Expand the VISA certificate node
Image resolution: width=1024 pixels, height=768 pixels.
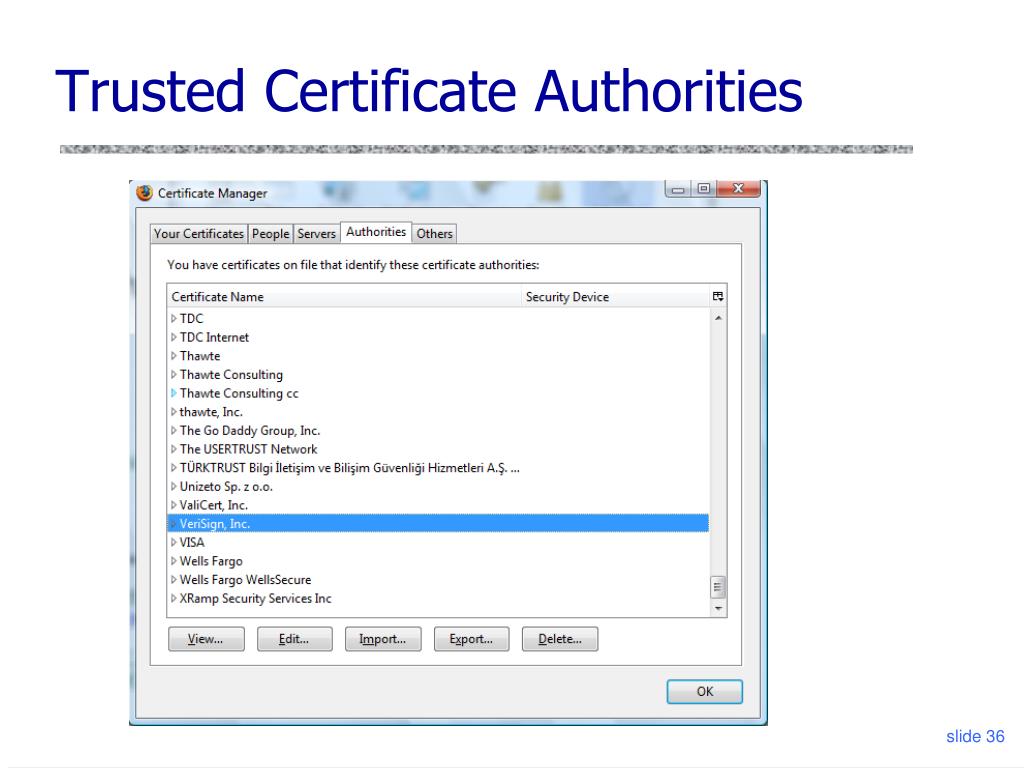click(174, 542)
